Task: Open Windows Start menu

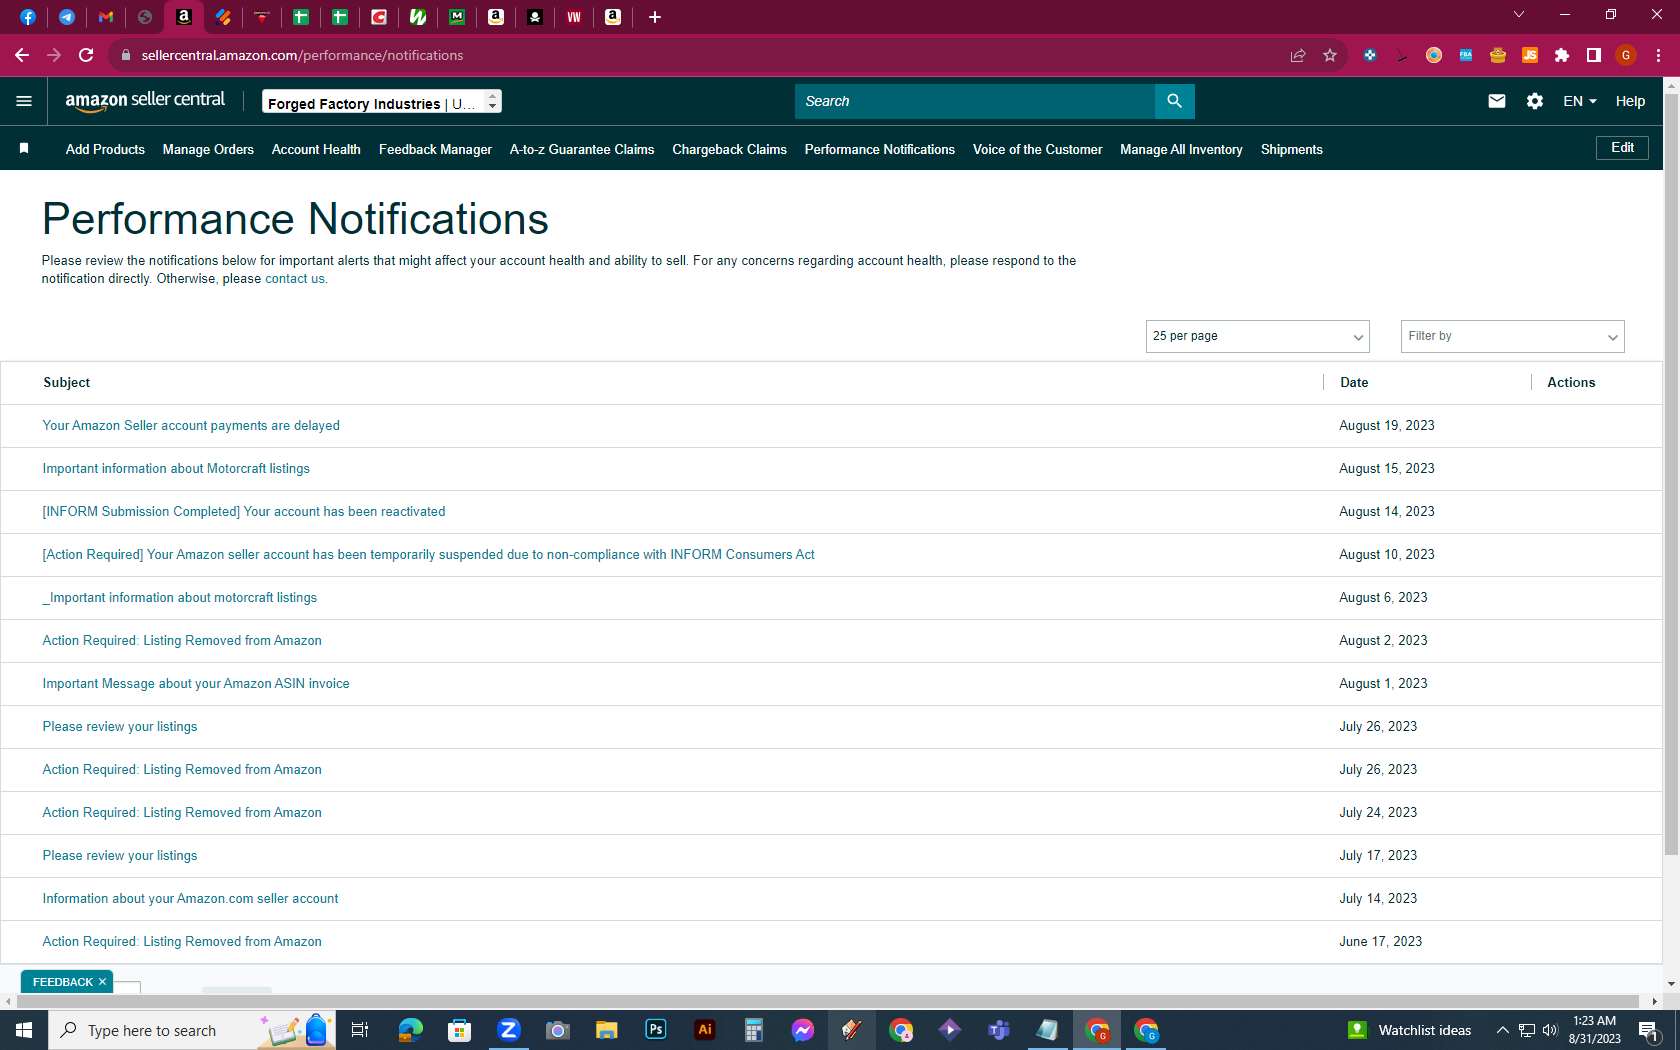Action: tap(24, 1030)
